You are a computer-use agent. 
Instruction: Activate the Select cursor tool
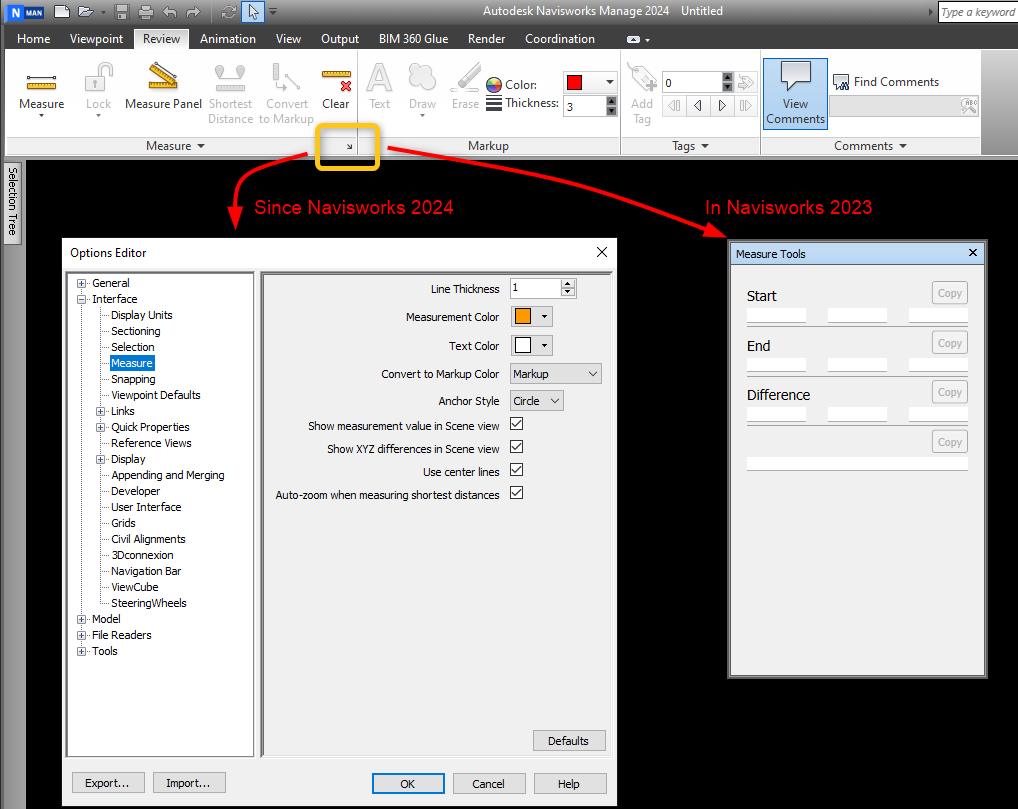point(253,12)
